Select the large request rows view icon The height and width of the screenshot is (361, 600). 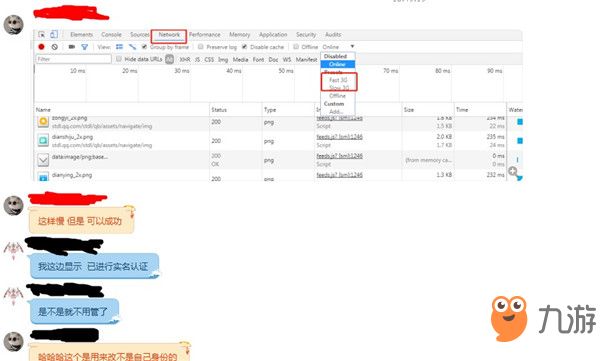[x=119, y=47]
